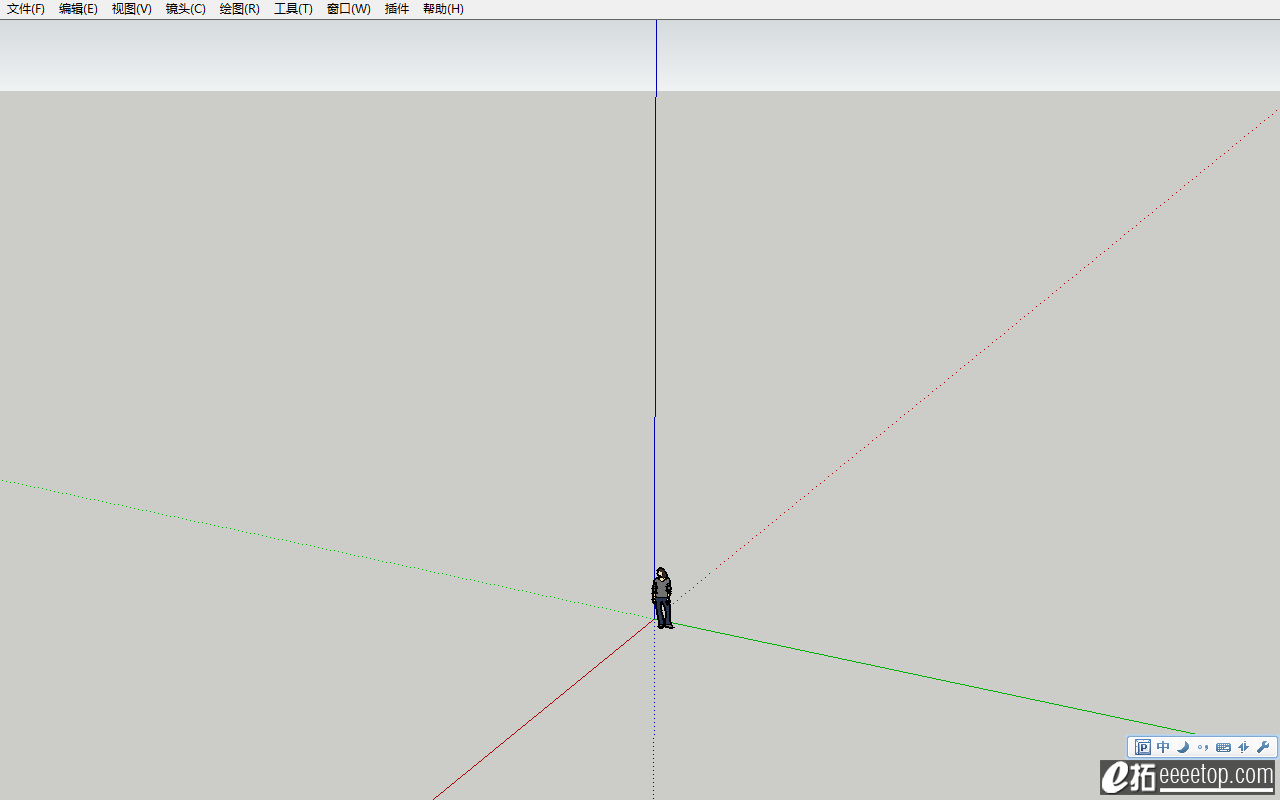1280x800 pixels.
Task: Open the 窗口(W) window menu
Action: point(348,9)
